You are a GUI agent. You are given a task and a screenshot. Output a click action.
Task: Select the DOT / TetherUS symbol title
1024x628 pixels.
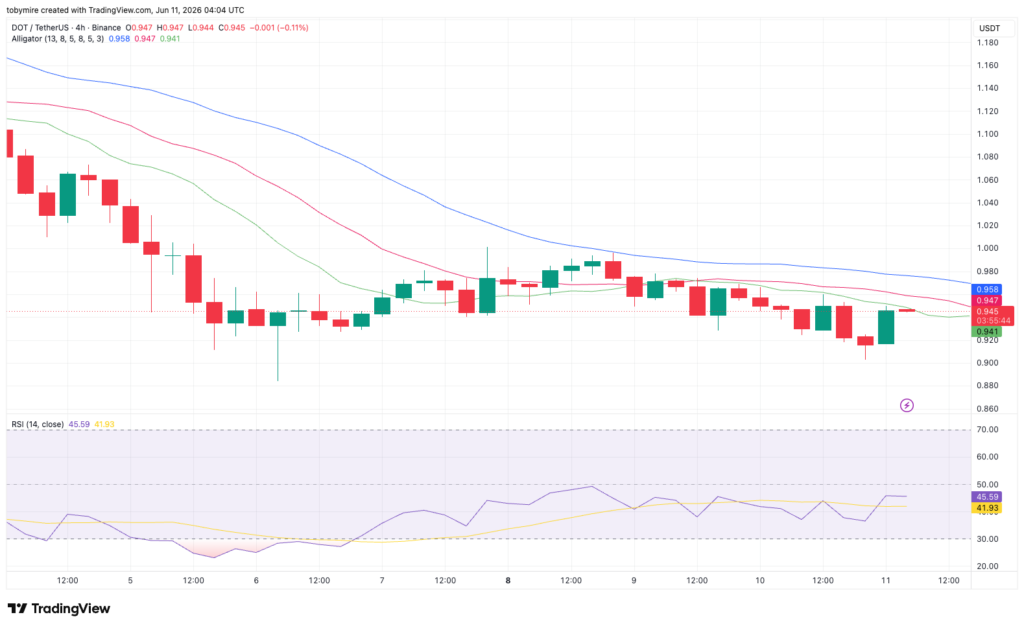coord(65,27)
